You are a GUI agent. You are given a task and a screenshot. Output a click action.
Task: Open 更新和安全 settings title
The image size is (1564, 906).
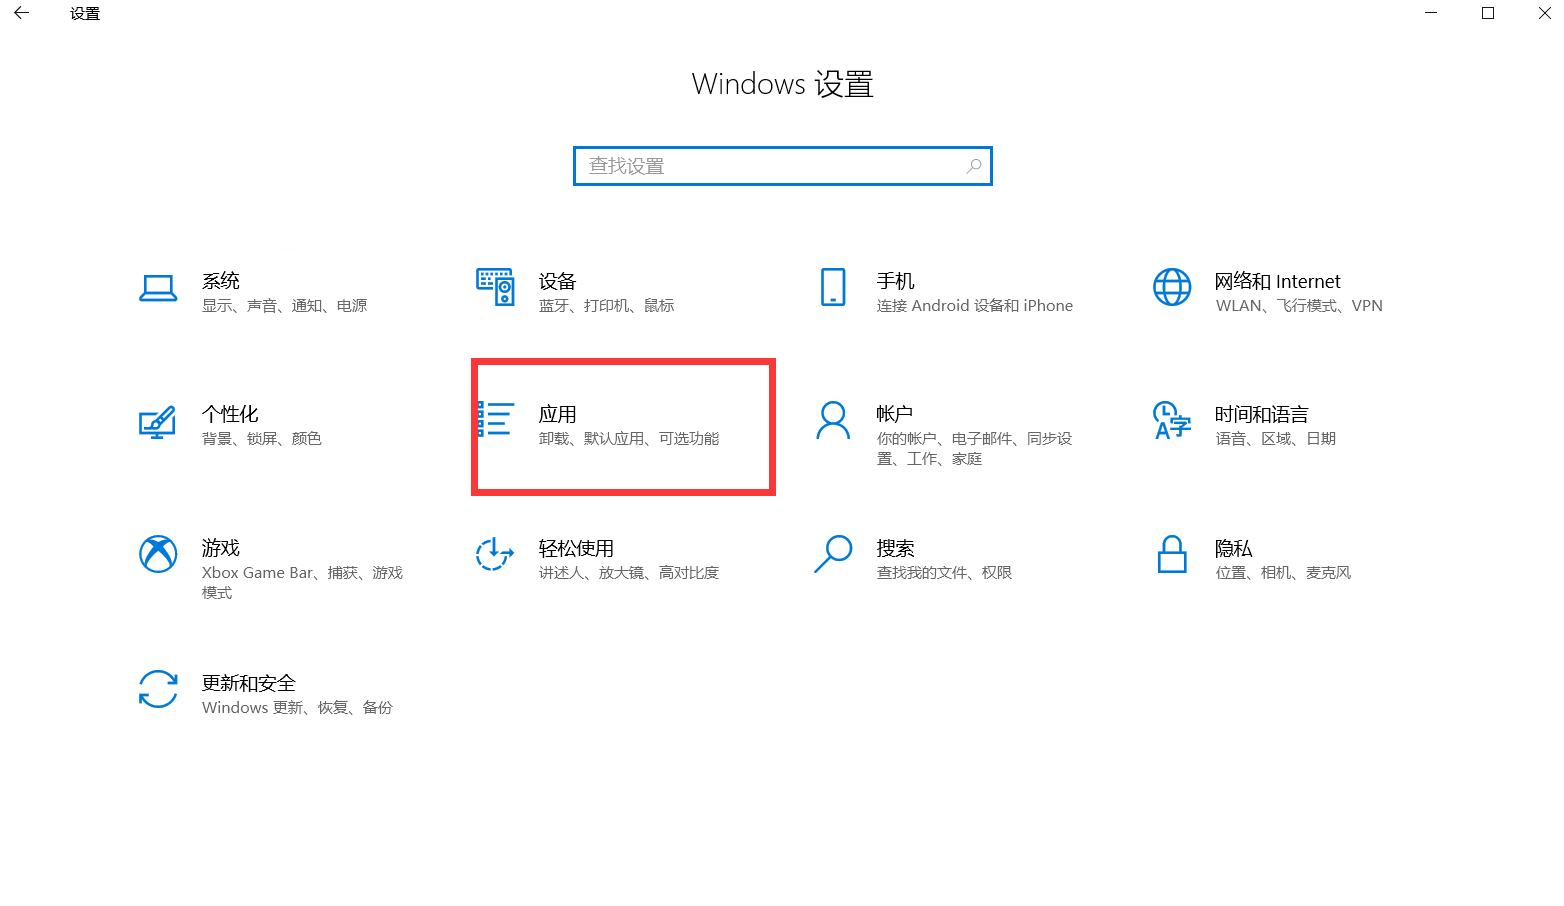point(249,683)
